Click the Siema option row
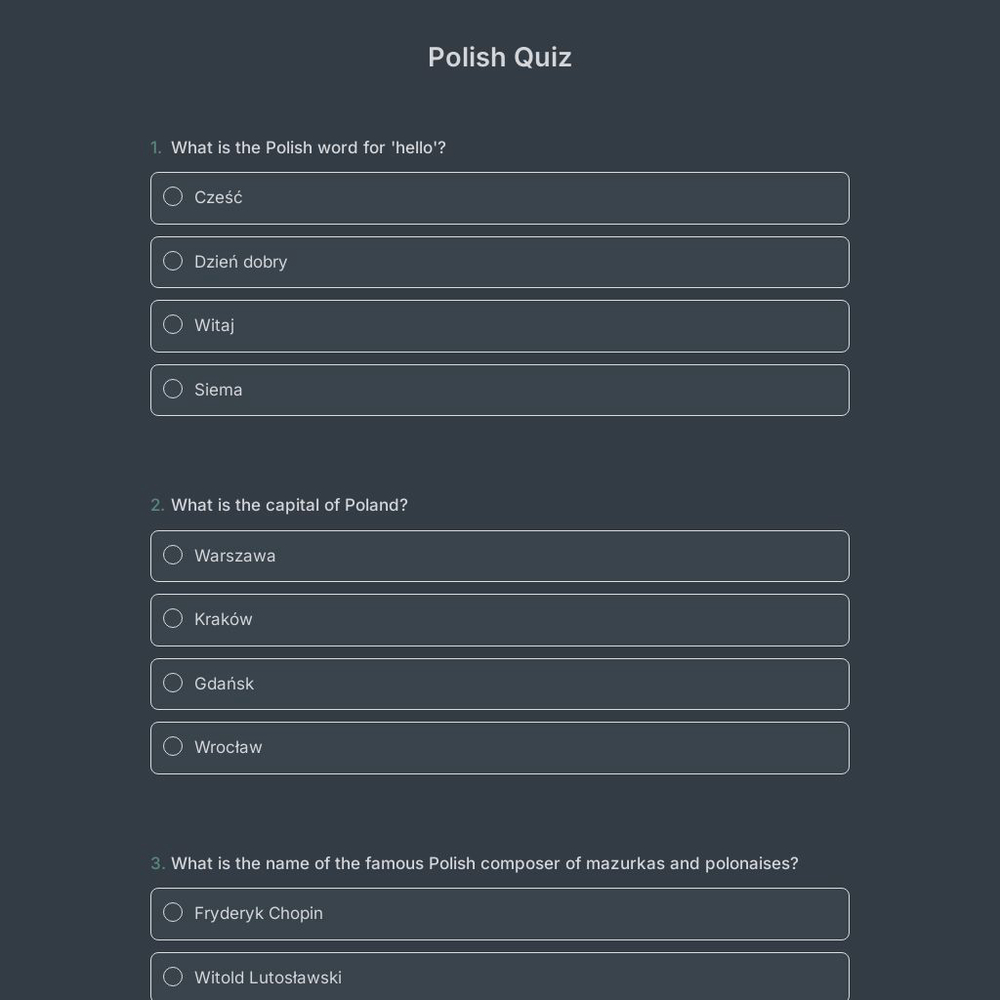1000x1000 pixels. (500, 389)
